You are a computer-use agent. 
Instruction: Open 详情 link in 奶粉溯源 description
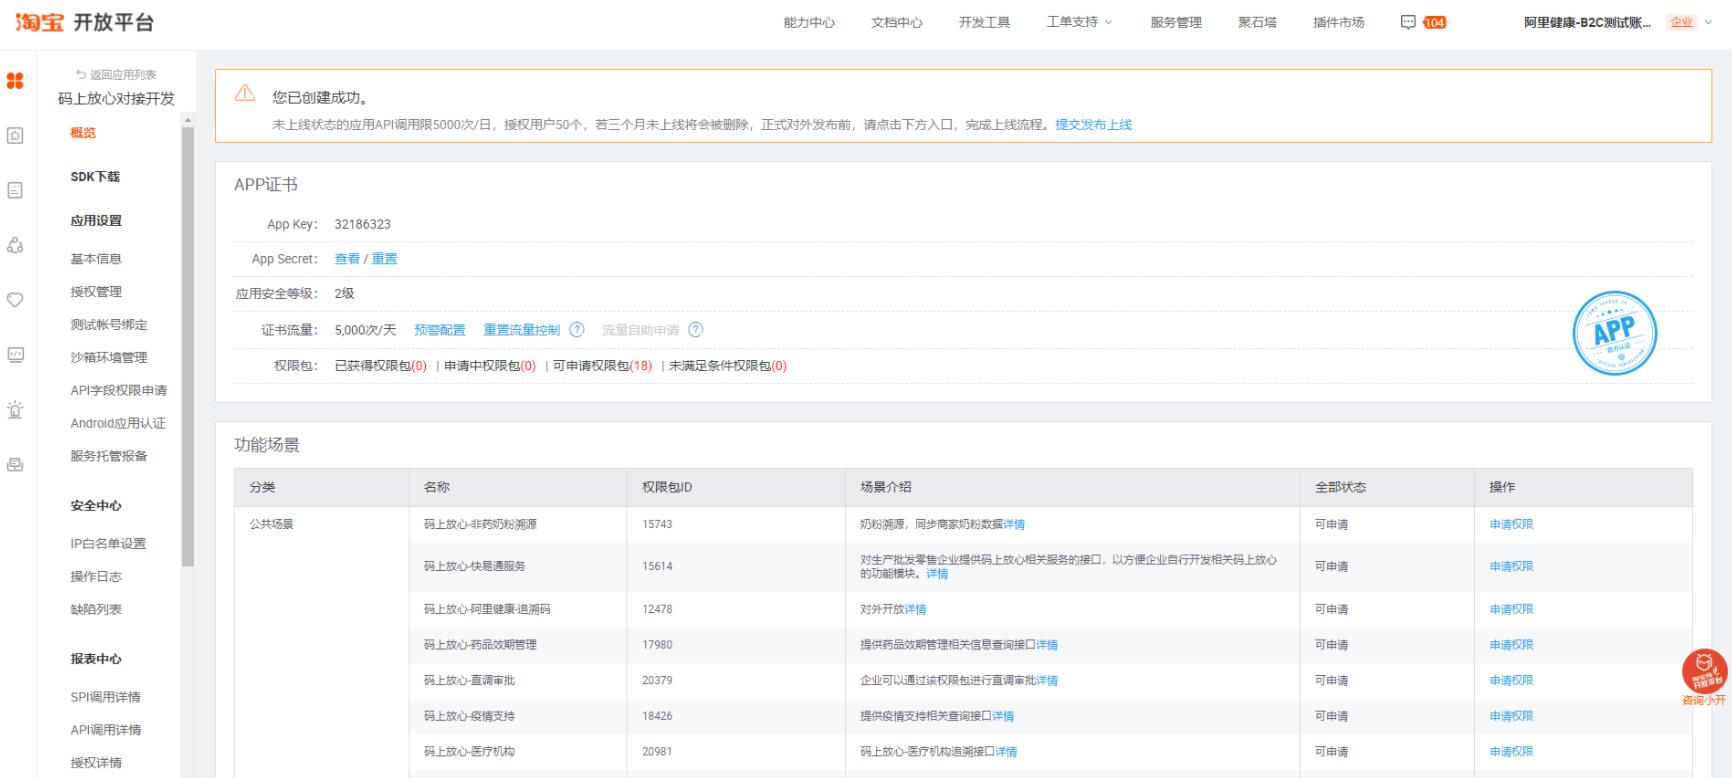click(1014, 525)
